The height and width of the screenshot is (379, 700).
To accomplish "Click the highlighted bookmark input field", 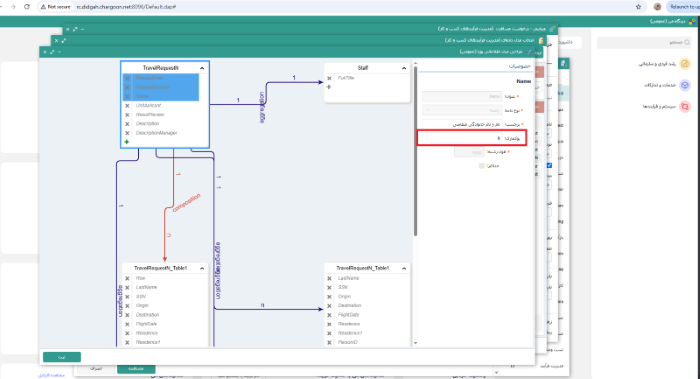I will point(462,138).
